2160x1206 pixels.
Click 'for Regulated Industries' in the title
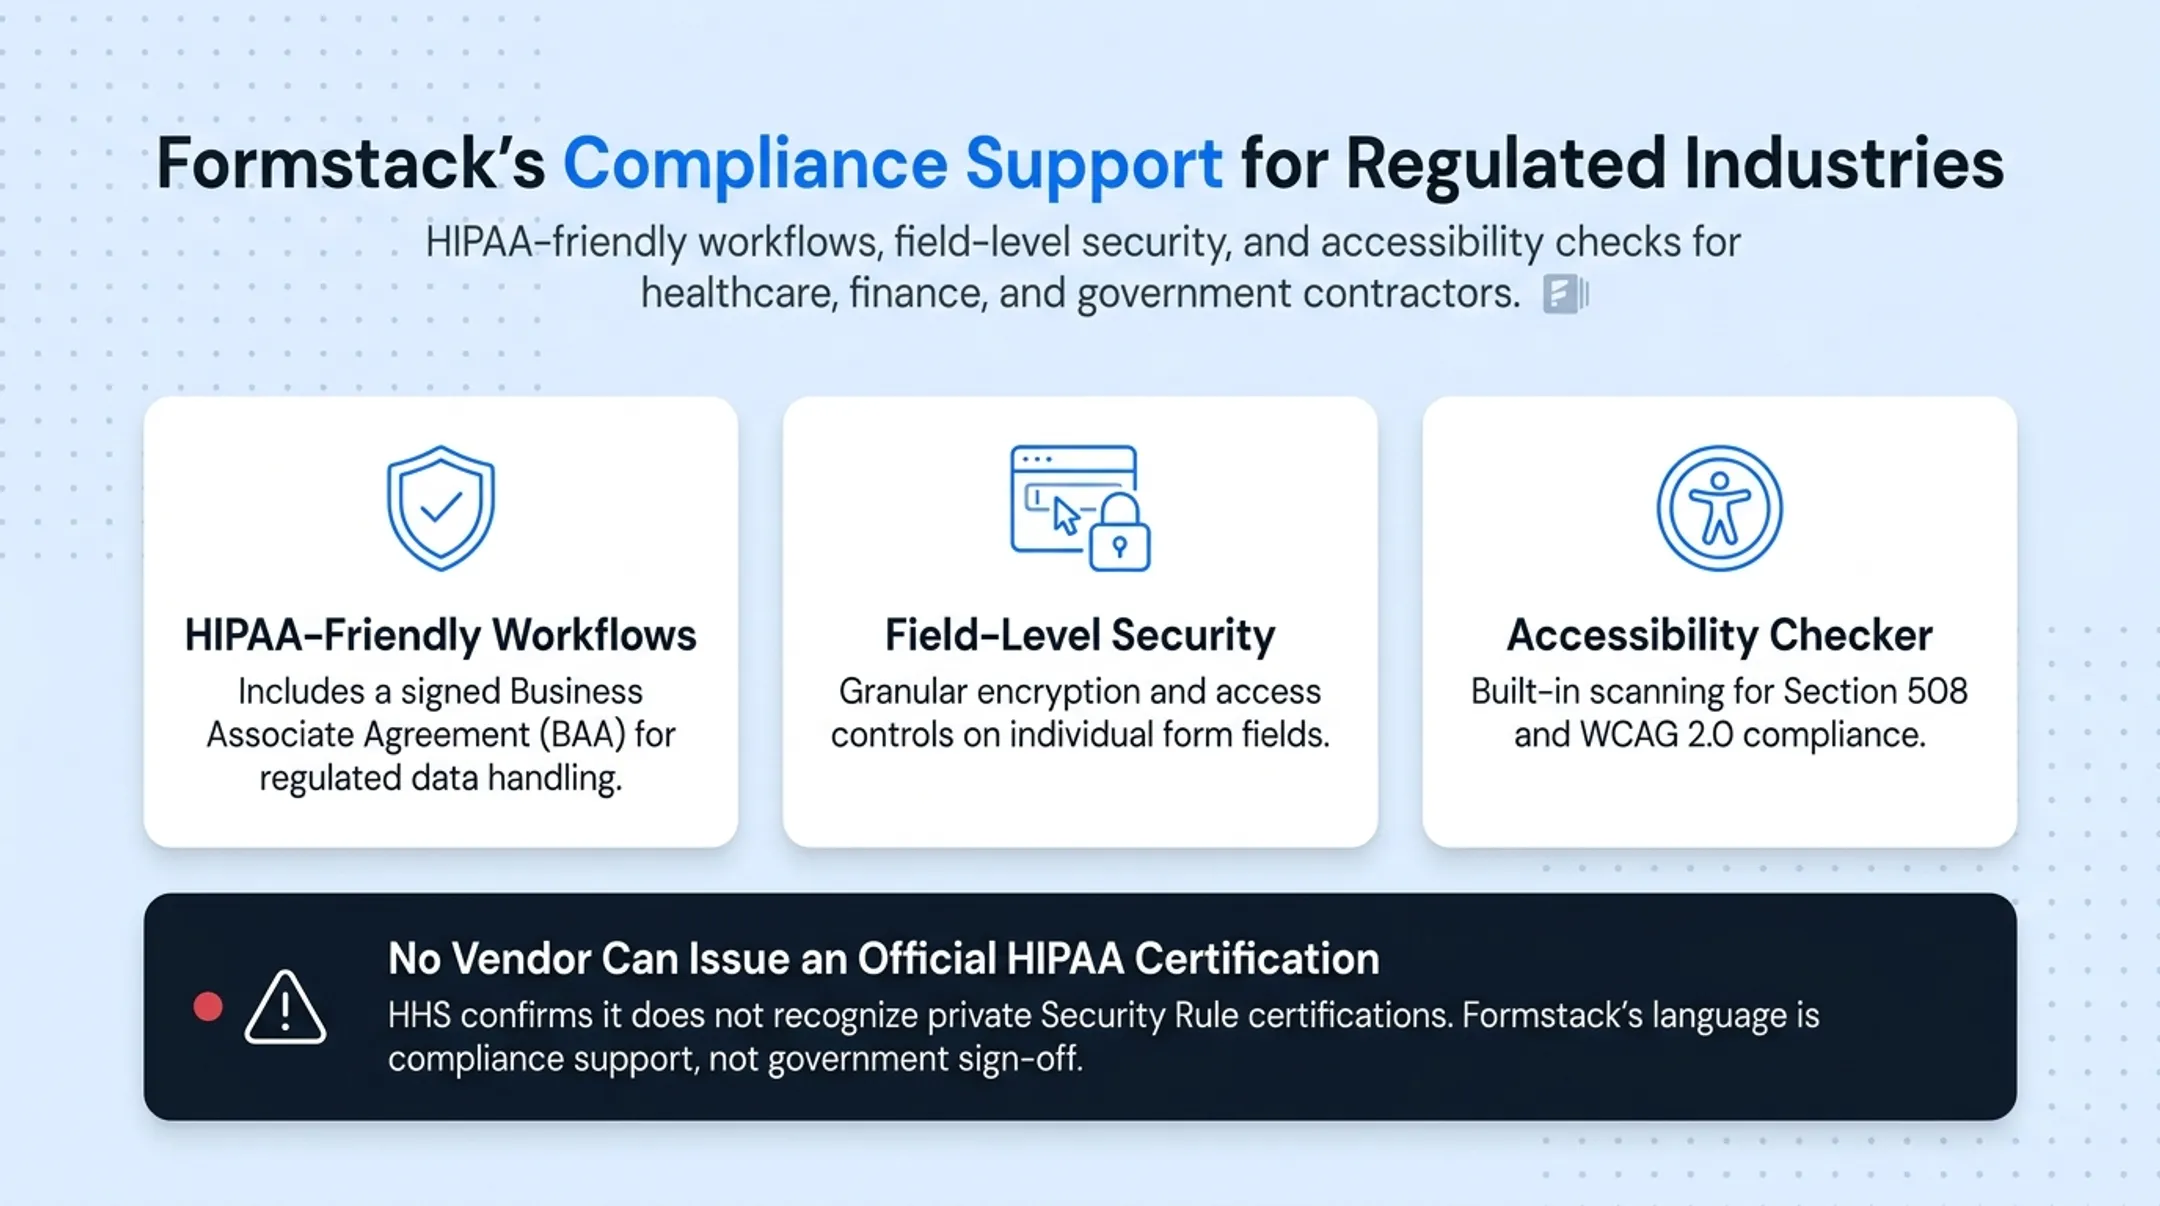pos(1623,164)
